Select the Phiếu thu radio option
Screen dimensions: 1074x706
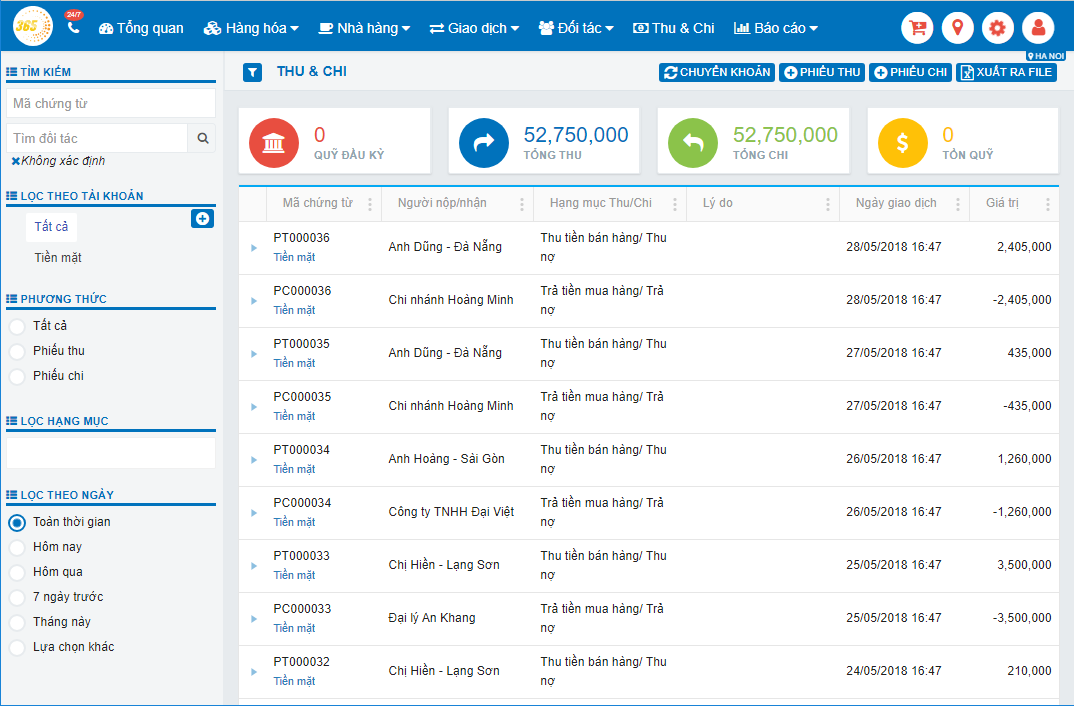(17, 351)
